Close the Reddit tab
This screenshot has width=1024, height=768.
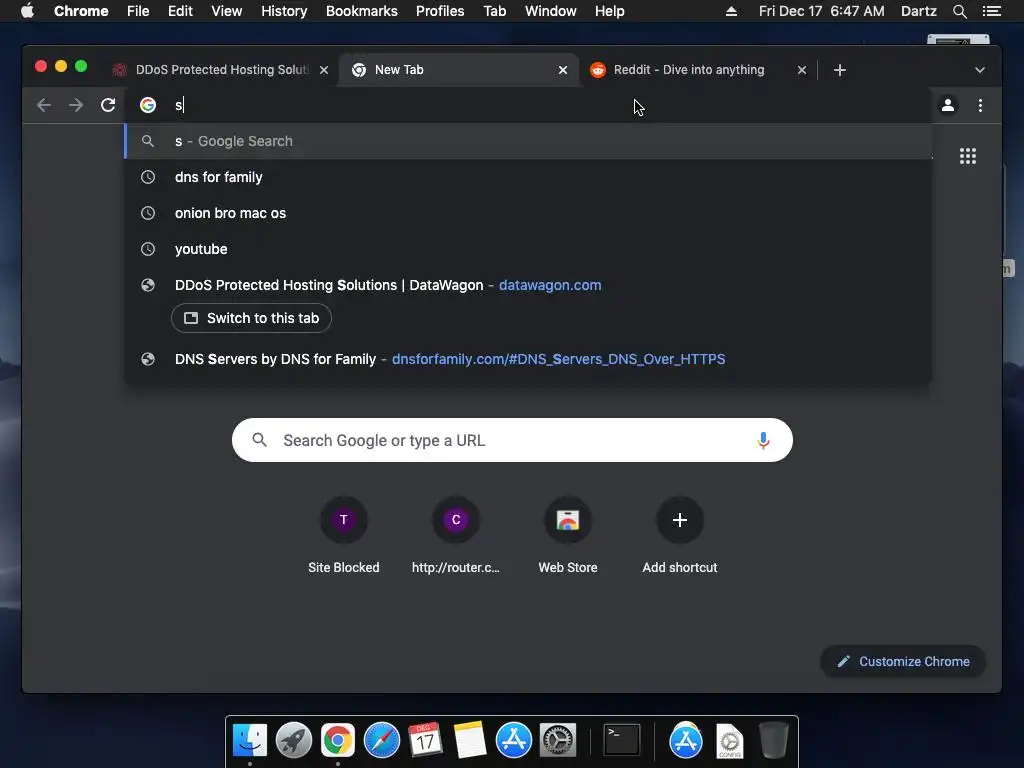pos(802,70)
